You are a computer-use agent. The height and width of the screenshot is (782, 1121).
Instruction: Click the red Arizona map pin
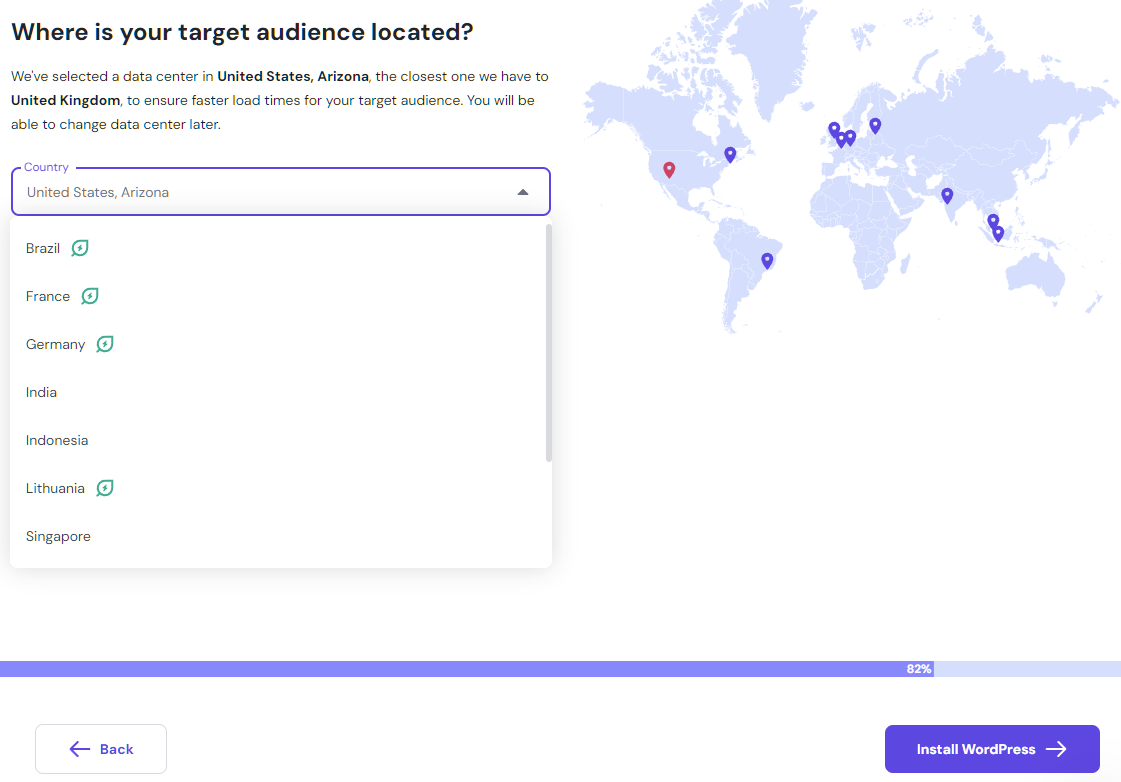[669, 170]
